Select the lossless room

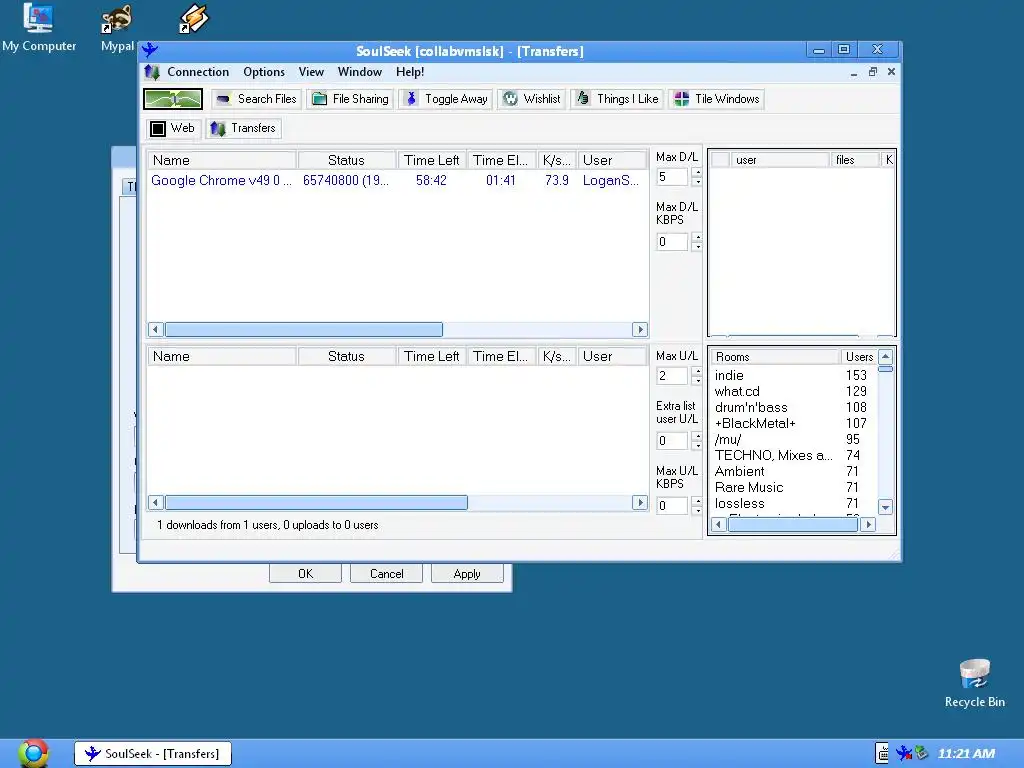[x=739, y=504]
